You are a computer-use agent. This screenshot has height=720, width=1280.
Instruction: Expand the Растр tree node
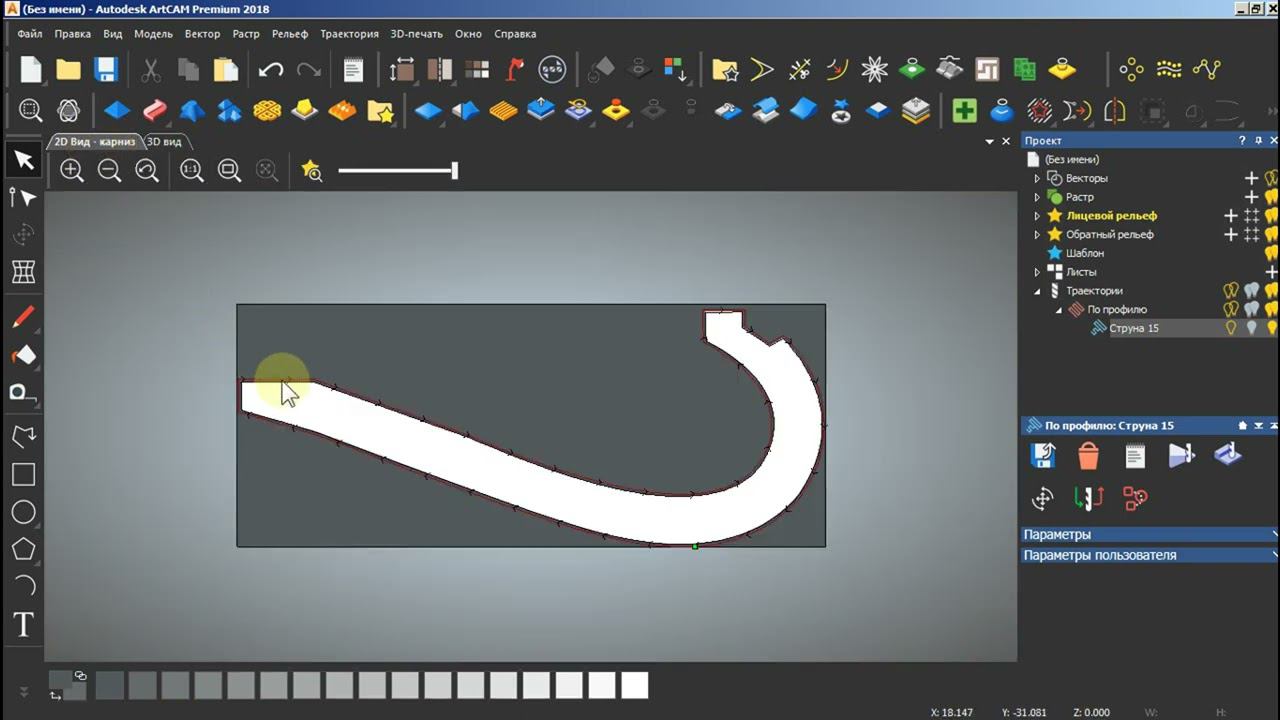tap(1037, 197)
